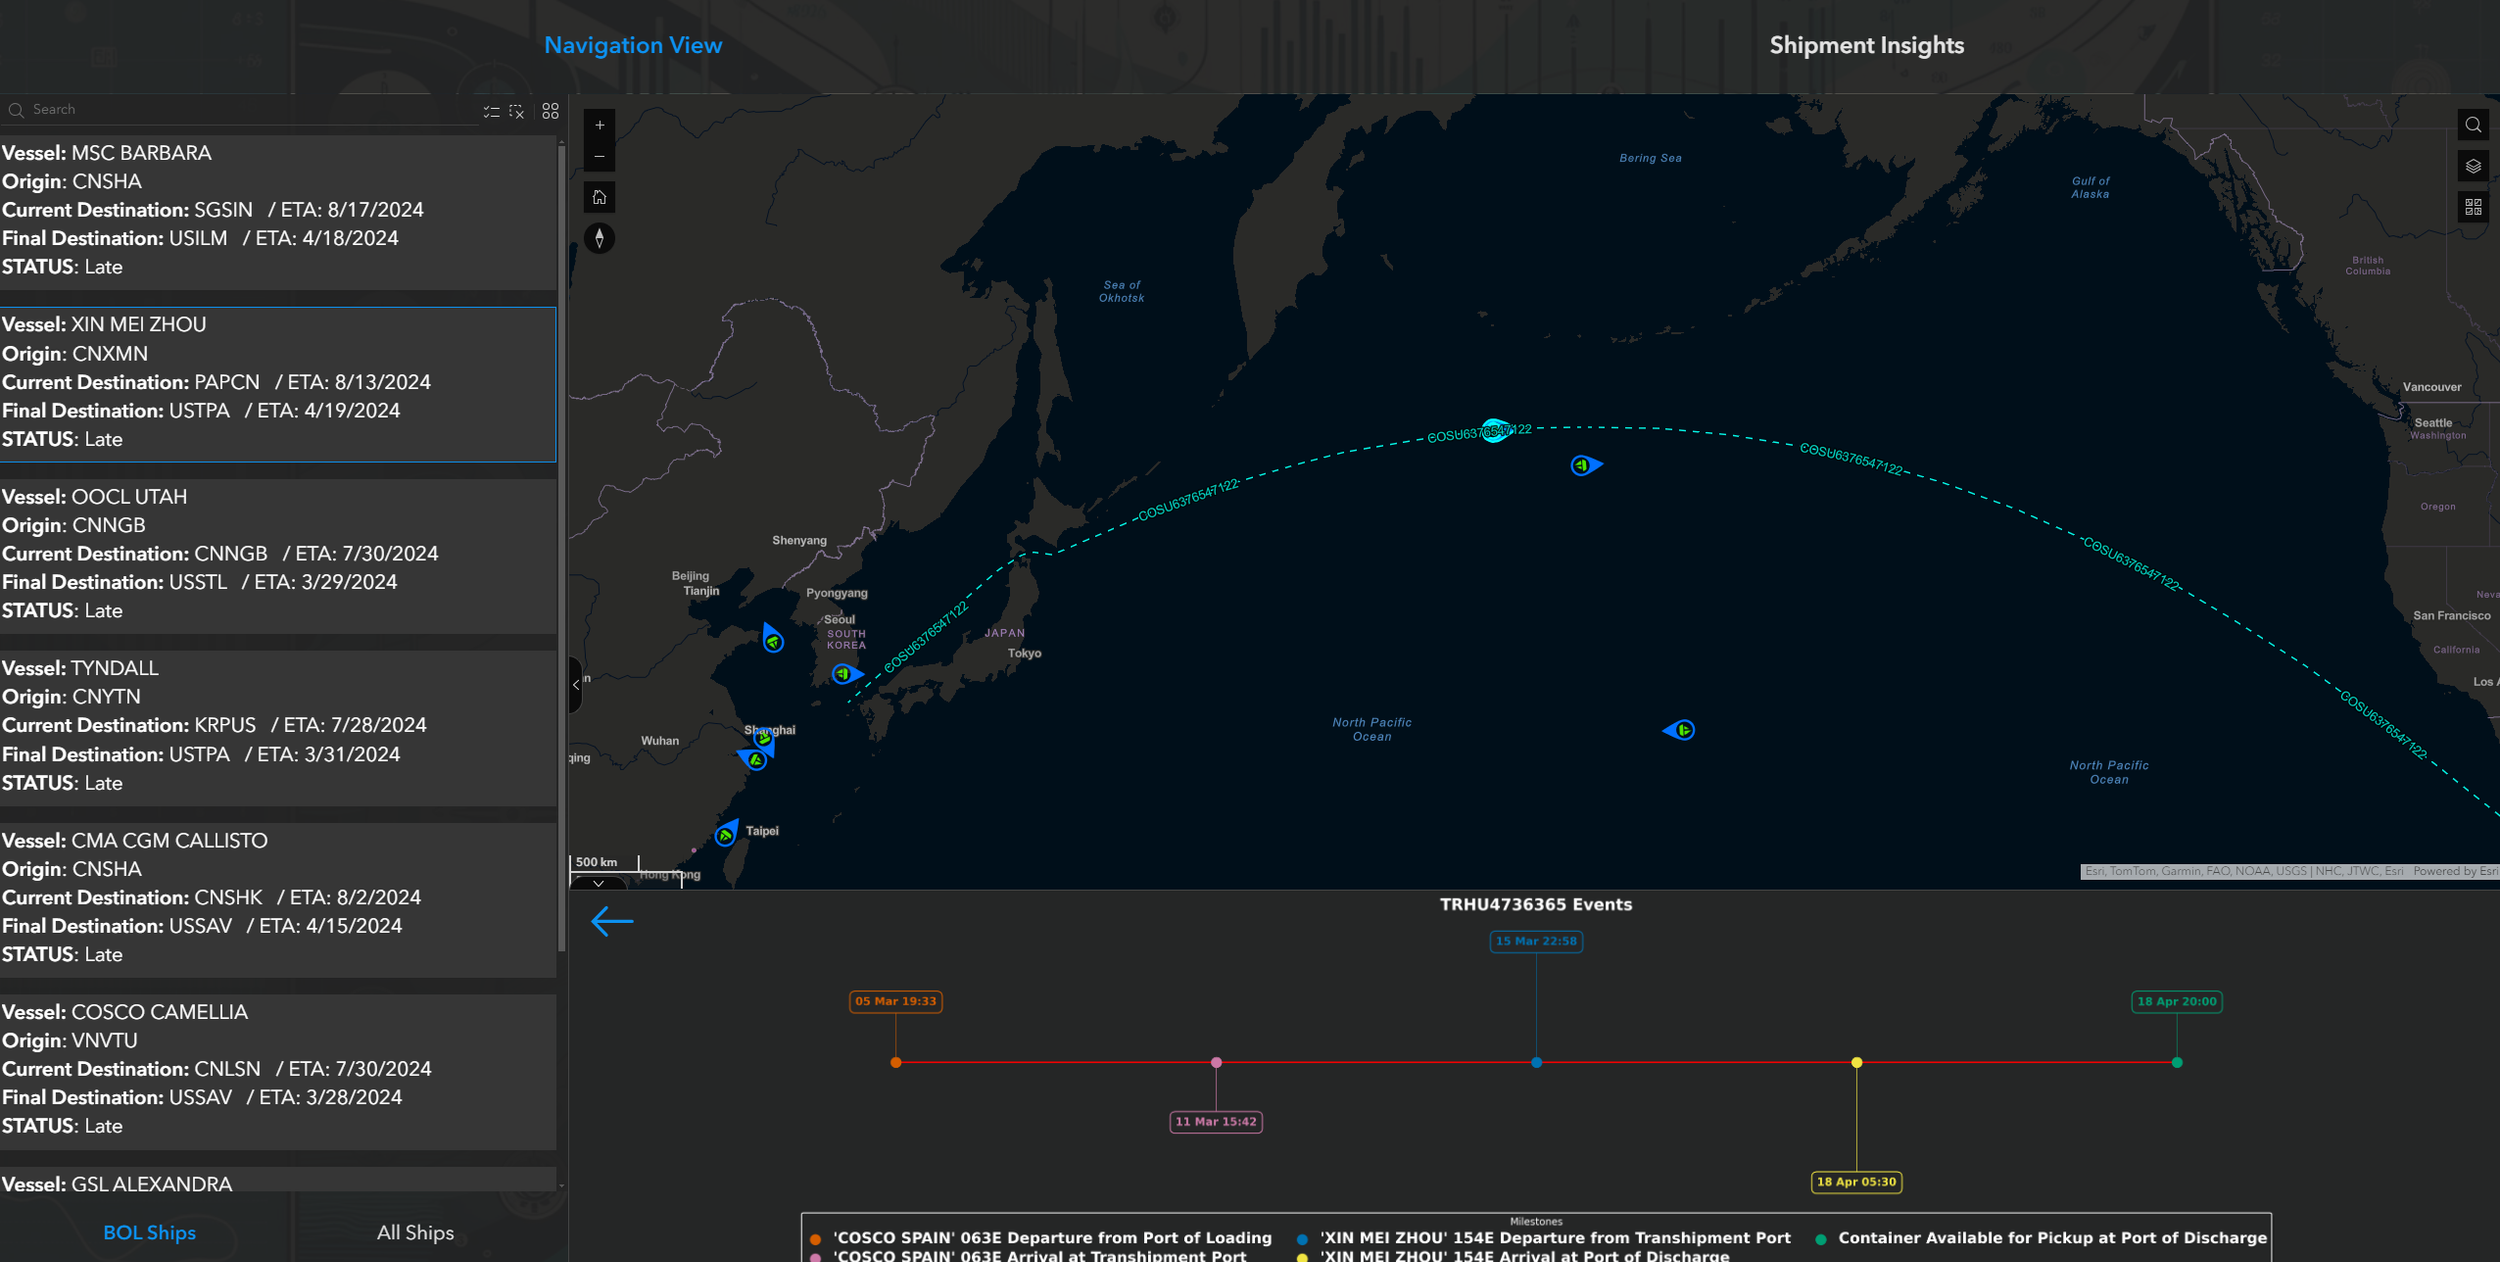Viewport: 2500px width, 1262px height.
Task: Toggle 'XIN MEI ZHOU' Departure from Transhipment legend
Action: pyautogui.click(x=1553, y=1238)
